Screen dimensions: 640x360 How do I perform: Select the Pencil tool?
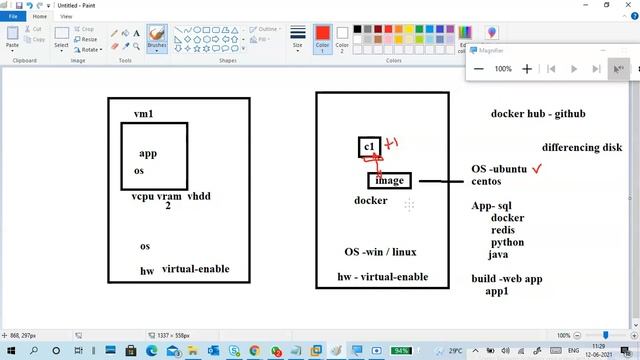115,33
